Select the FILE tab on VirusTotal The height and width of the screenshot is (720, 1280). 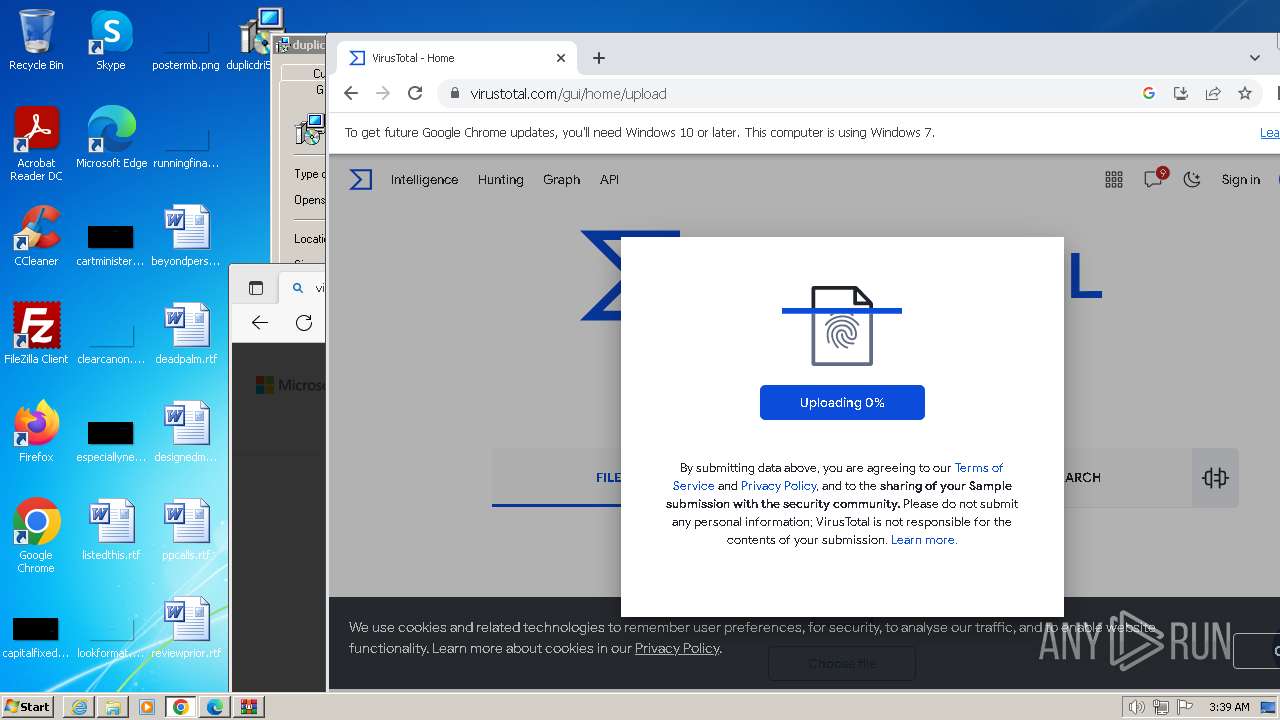608,478
